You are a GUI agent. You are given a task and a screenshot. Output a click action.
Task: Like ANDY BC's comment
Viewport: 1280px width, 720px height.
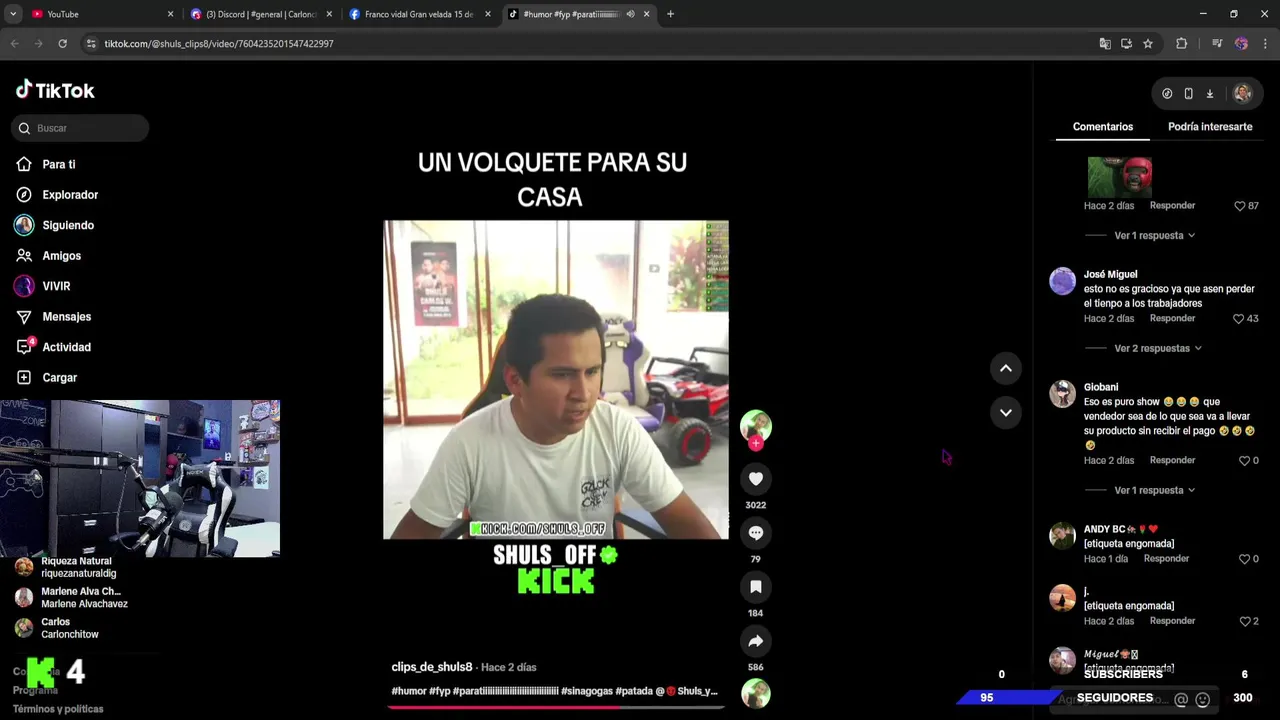(x=1245, y=559)
